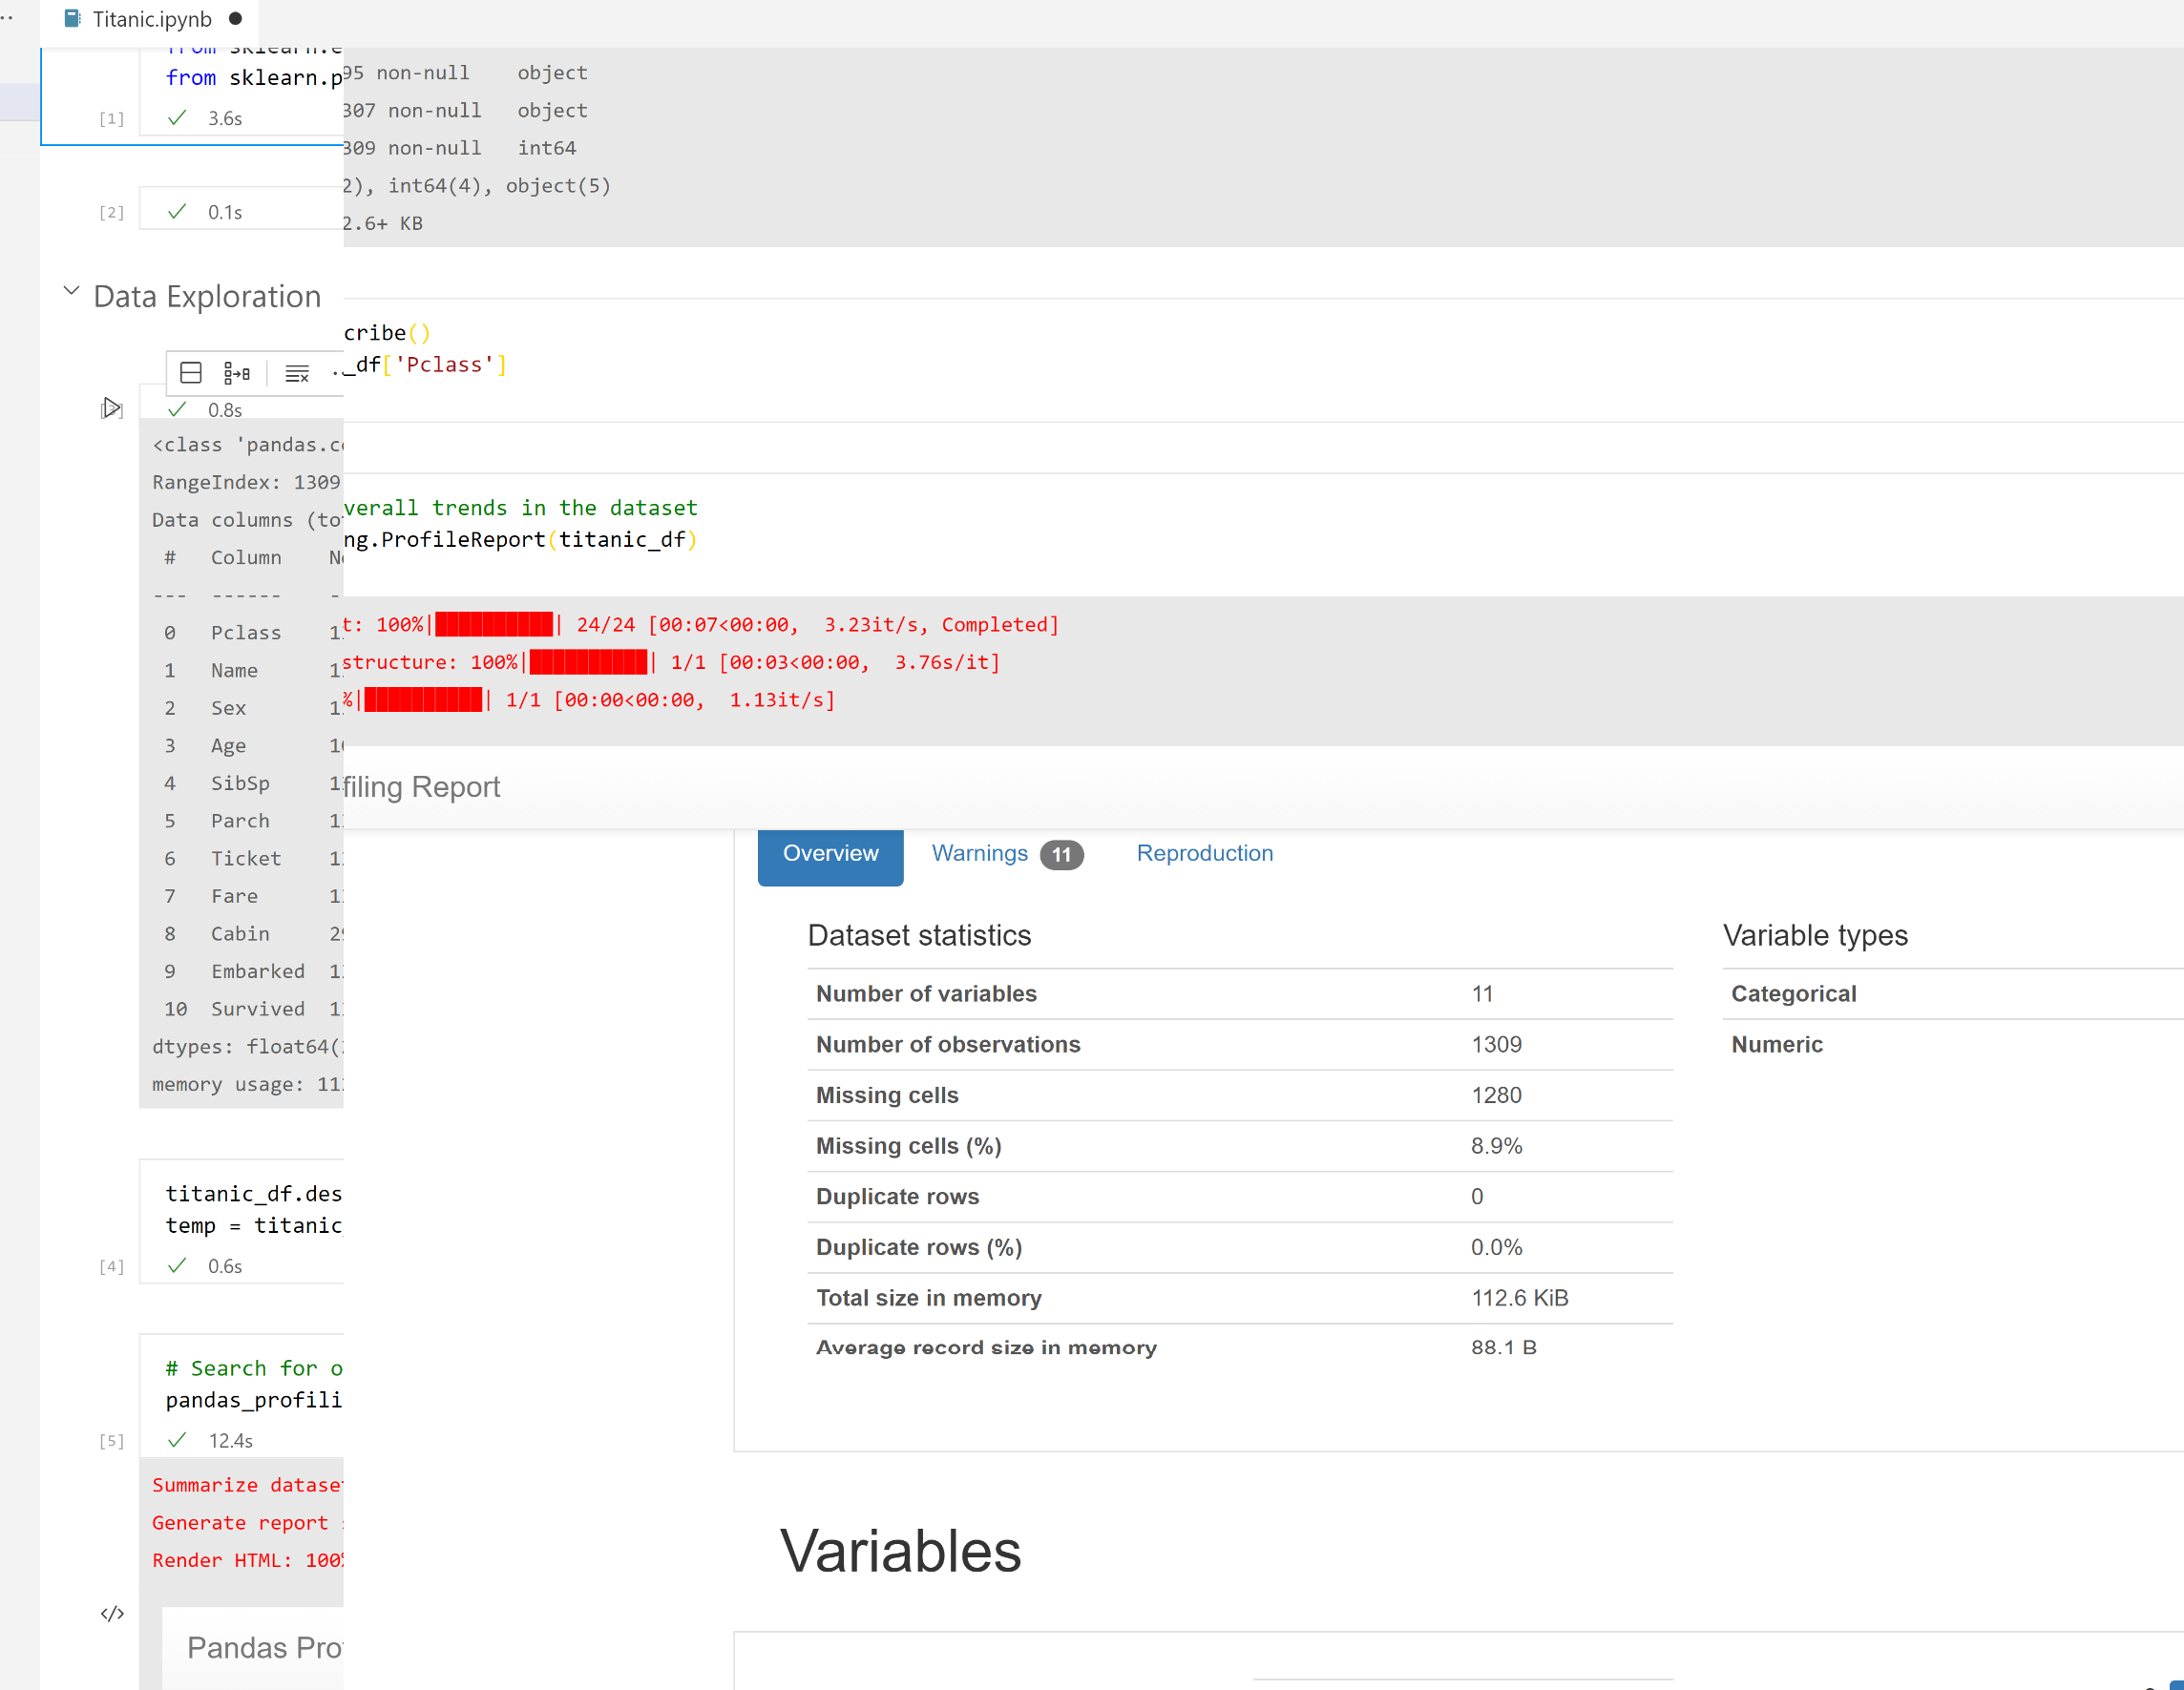The width and height of the screenshot is (2184, 1690).
Task: Click the Warnings count badge 11
Action: (1061, 854)
